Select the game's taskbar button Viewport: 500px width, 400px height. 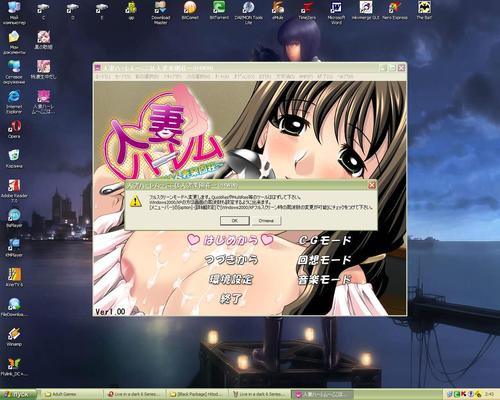pyautogui.click(x=322, y=395)
